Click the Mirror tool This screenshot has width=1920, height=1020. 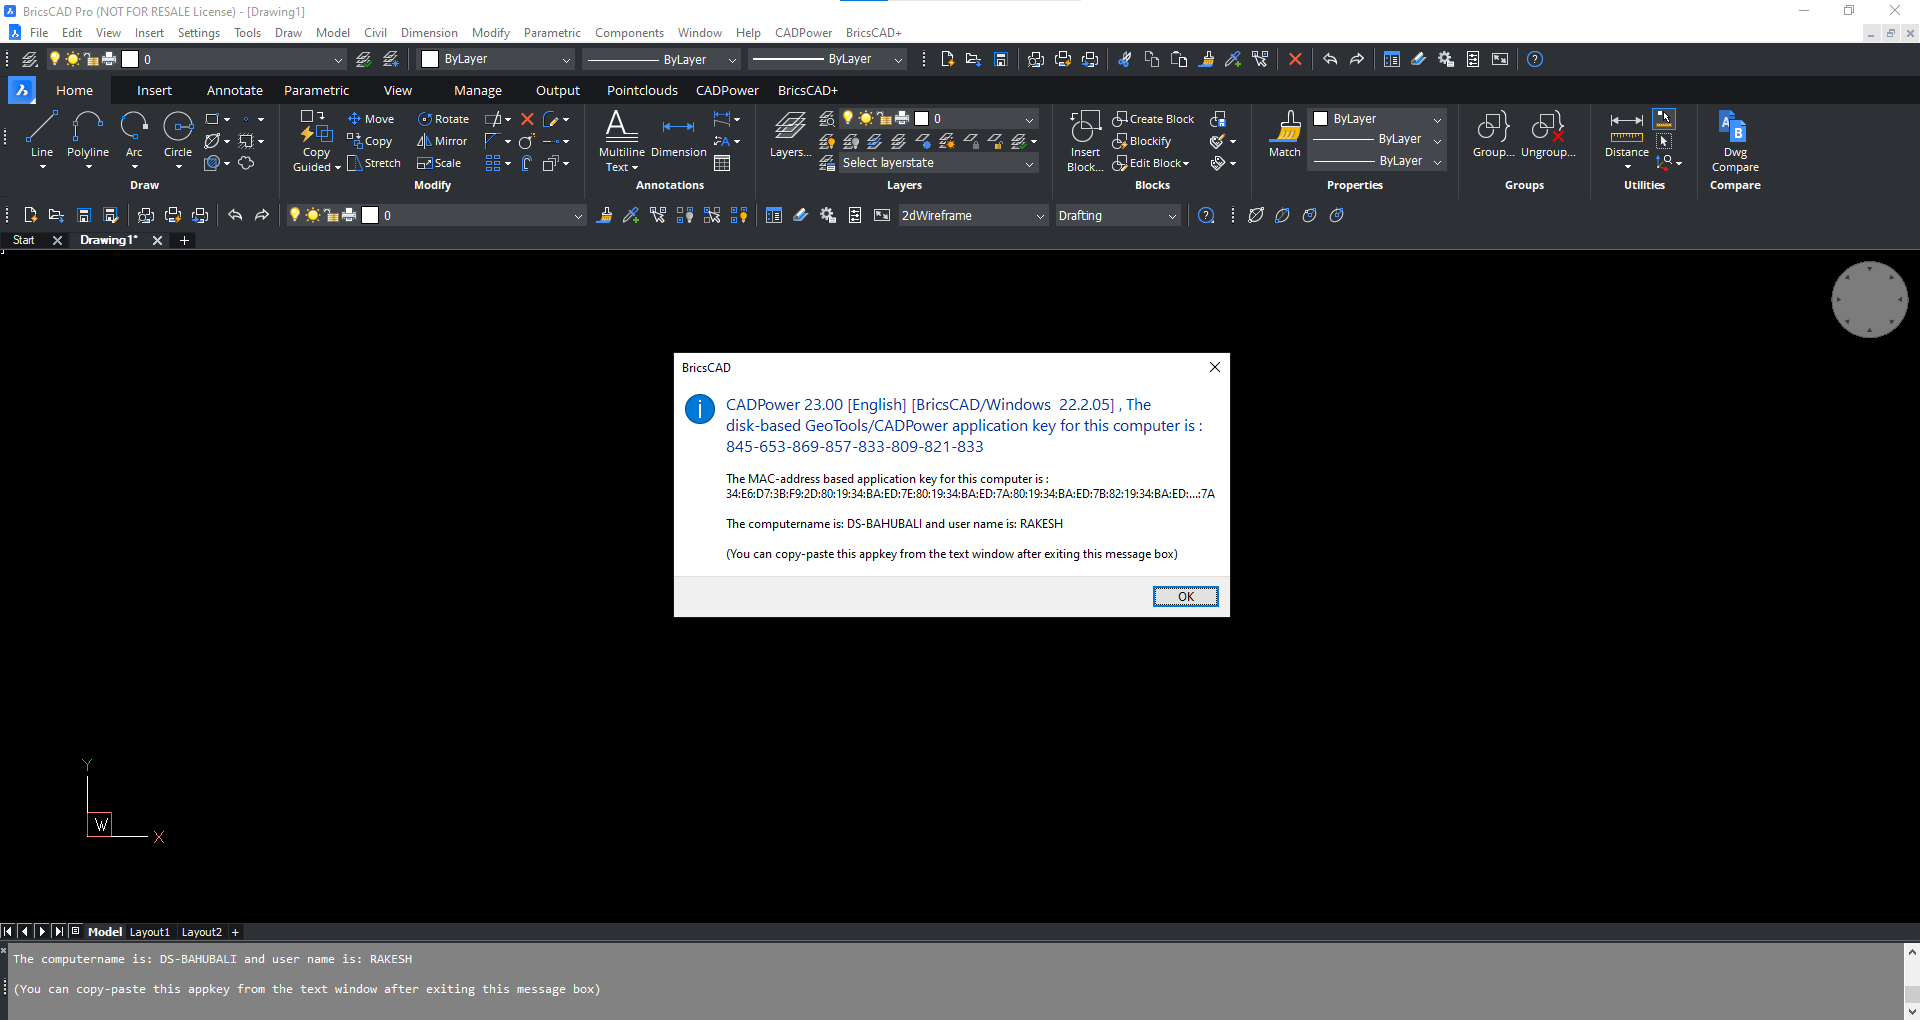tap(442, 141)
